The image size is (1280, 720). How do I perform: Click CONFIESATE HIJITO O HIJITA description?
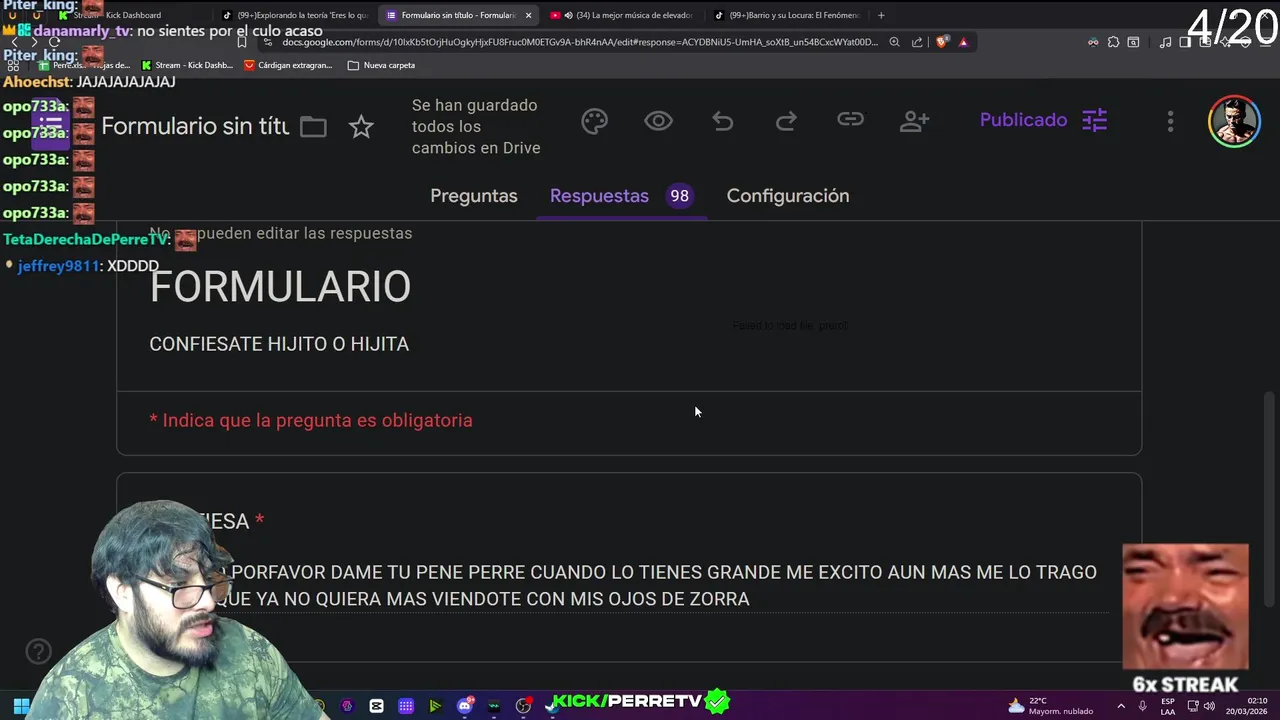pos(279,344)
